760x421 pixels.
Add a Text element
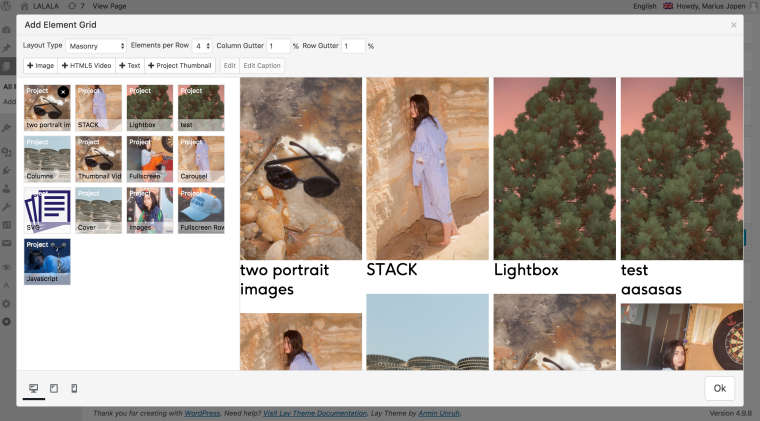pyautogui.click(x=130, y=66)
